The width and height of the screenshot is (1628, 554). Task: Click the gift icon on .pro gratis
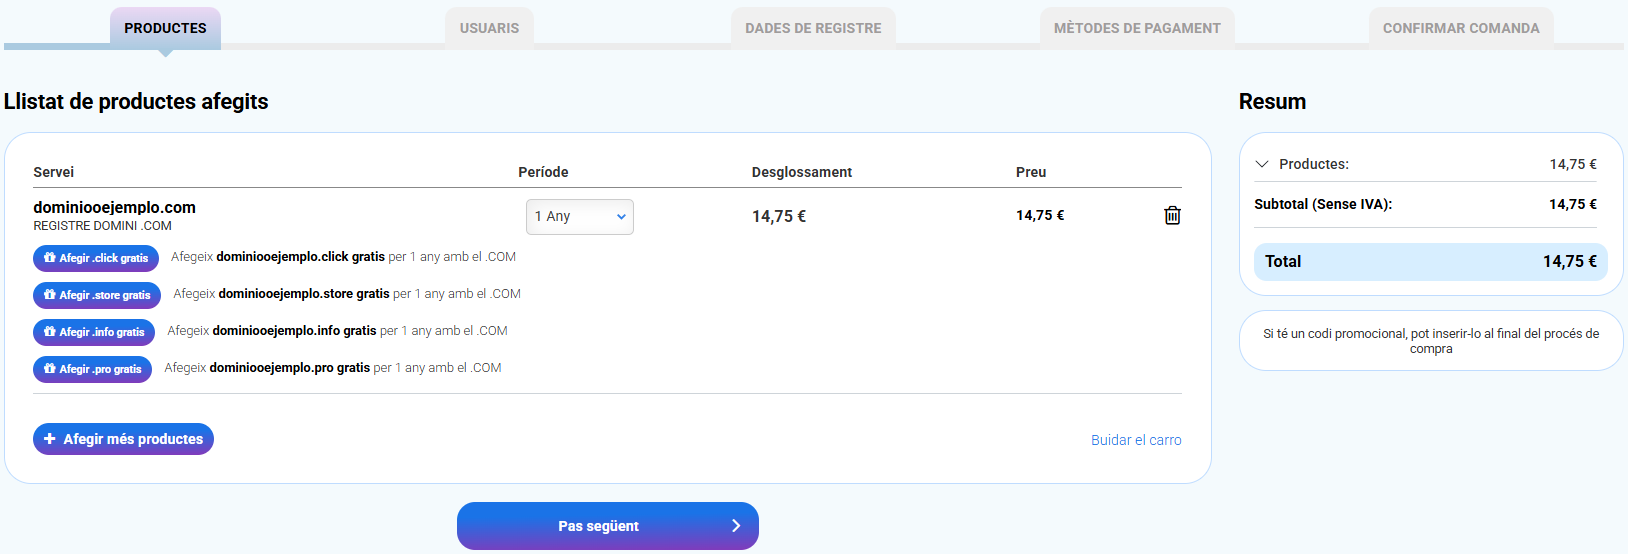50,369
